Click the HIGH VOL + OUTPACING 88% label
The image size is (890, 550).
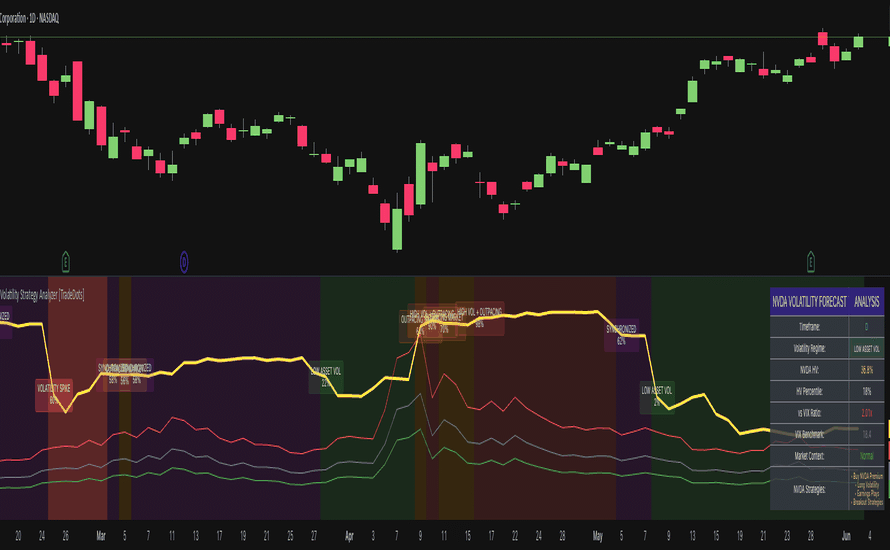(x=480, y=316)
